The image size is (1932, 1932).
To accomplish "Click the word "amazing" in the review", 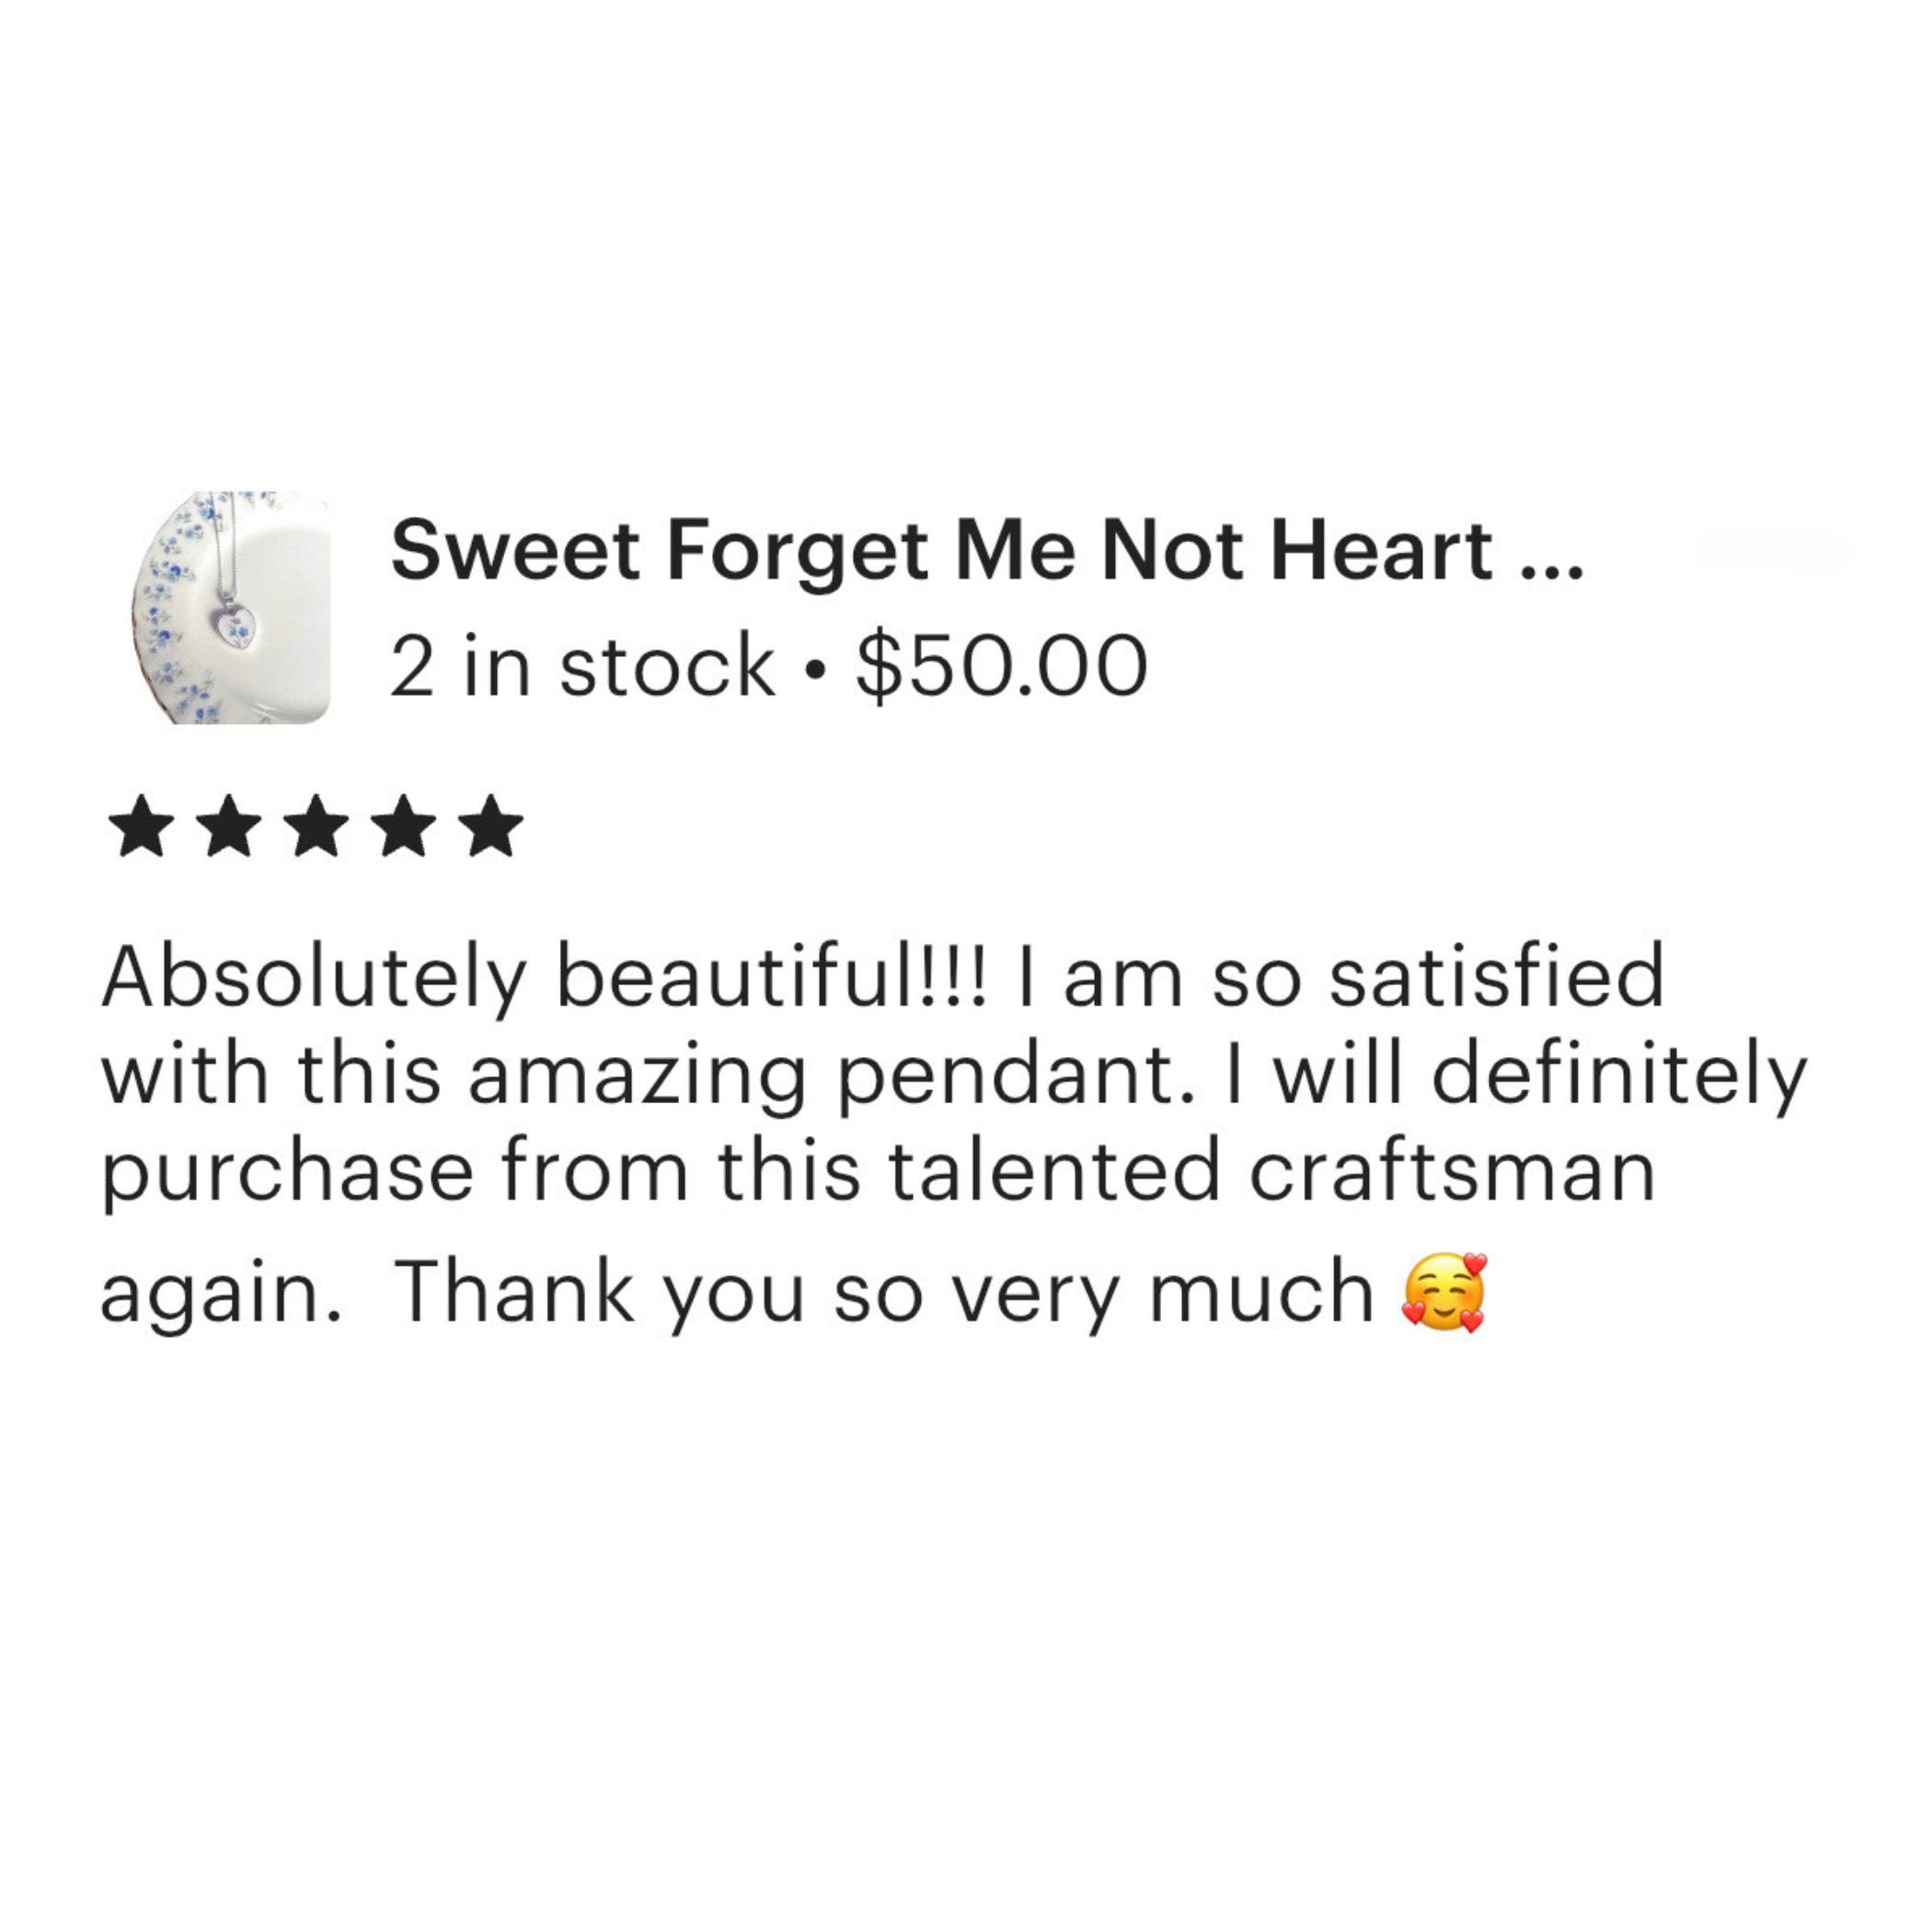I will [x=637, y=1076].
